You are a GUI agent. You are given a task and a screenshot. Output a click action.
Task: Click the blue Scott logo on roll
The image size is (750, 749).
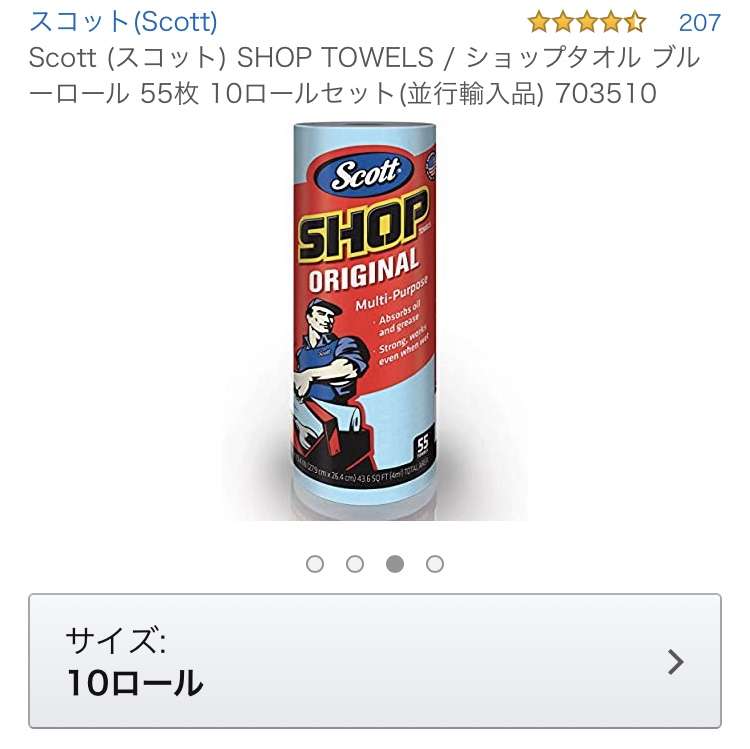[365, 175]
